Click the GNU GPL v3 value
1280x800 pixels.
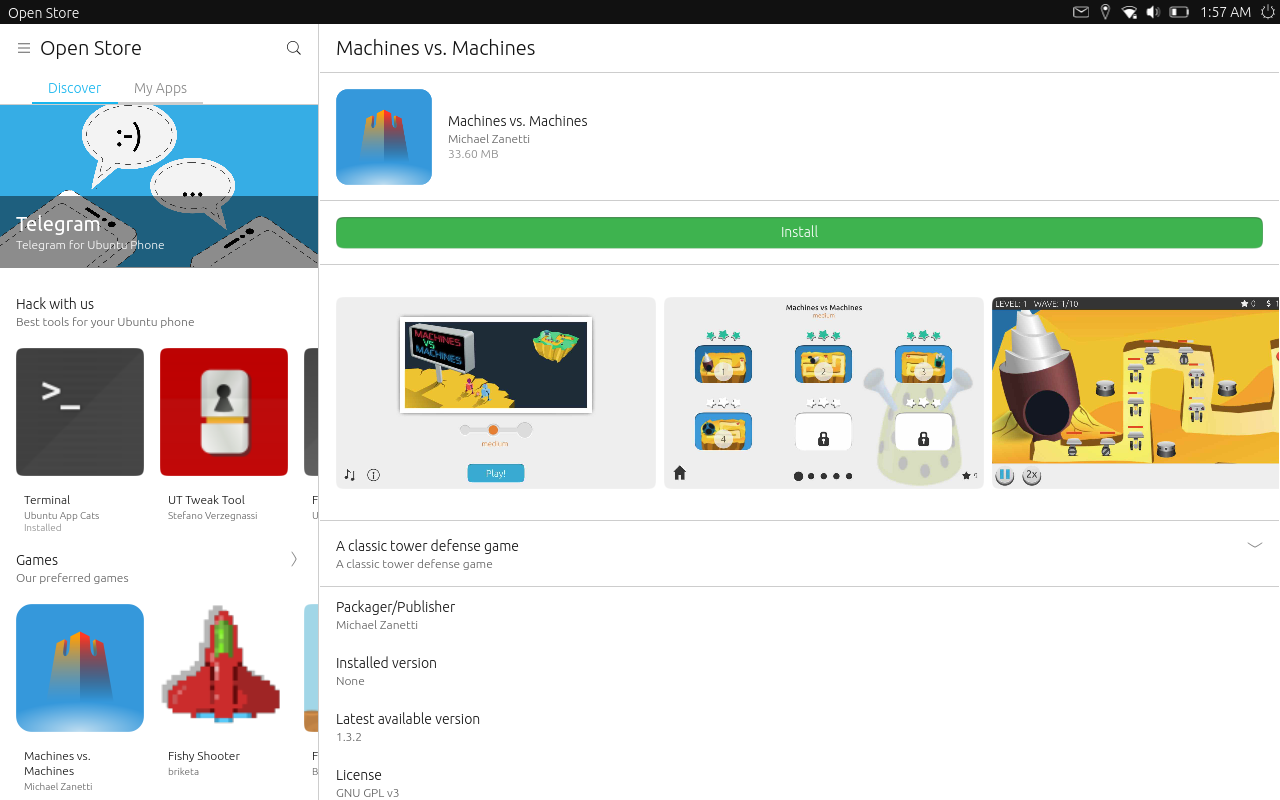[367, 793]
